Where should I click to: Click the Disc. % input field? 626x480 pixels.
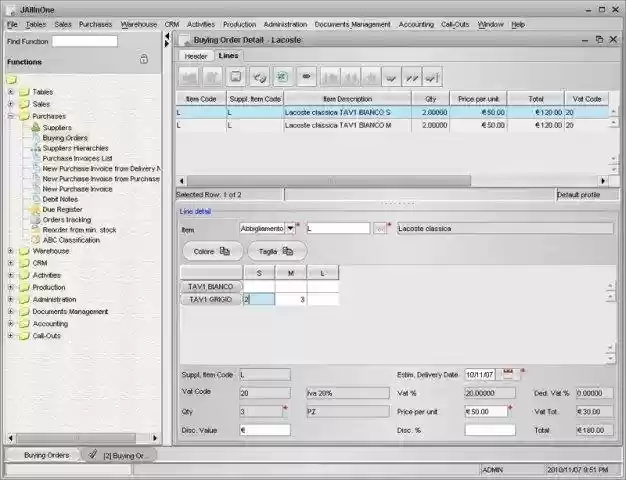490,430
